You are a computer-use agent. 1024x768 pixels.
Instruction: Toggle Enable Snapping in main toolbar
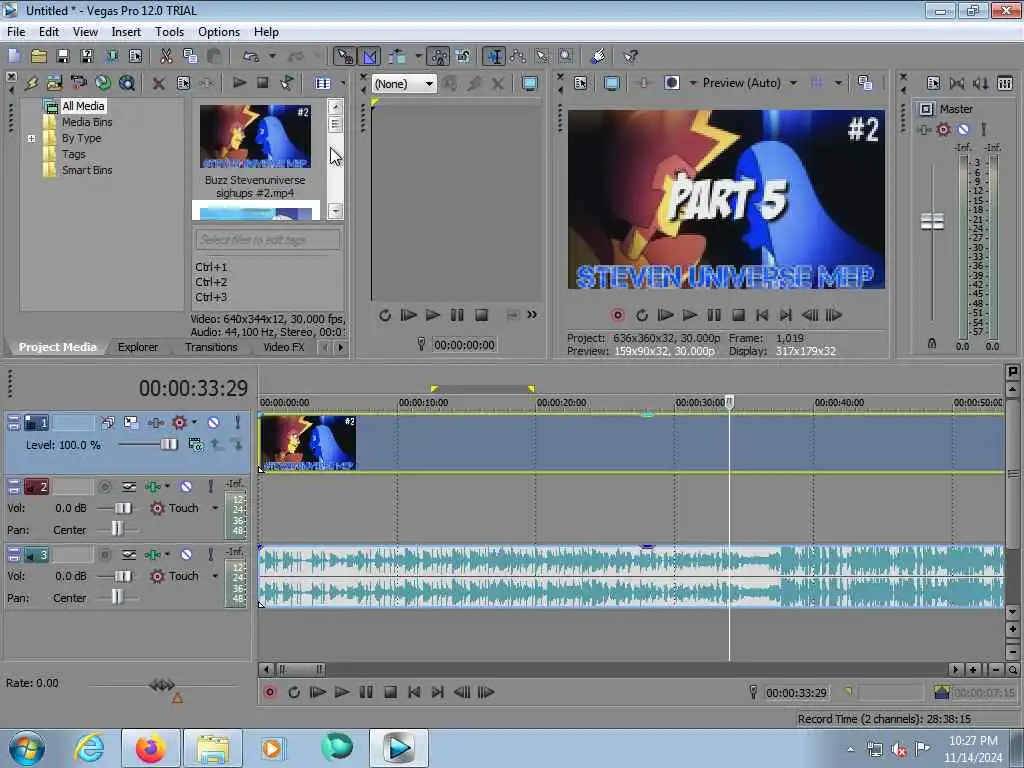point(344,56)
